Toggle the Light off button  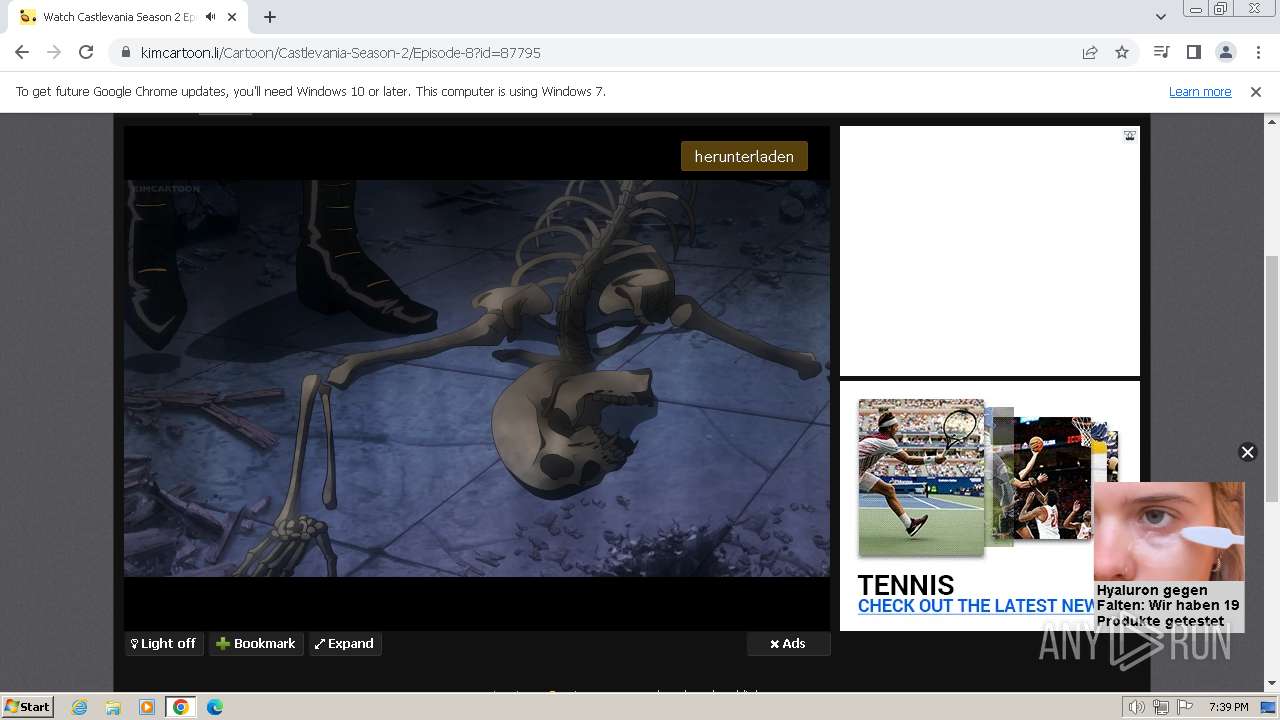tap(164, 644)
